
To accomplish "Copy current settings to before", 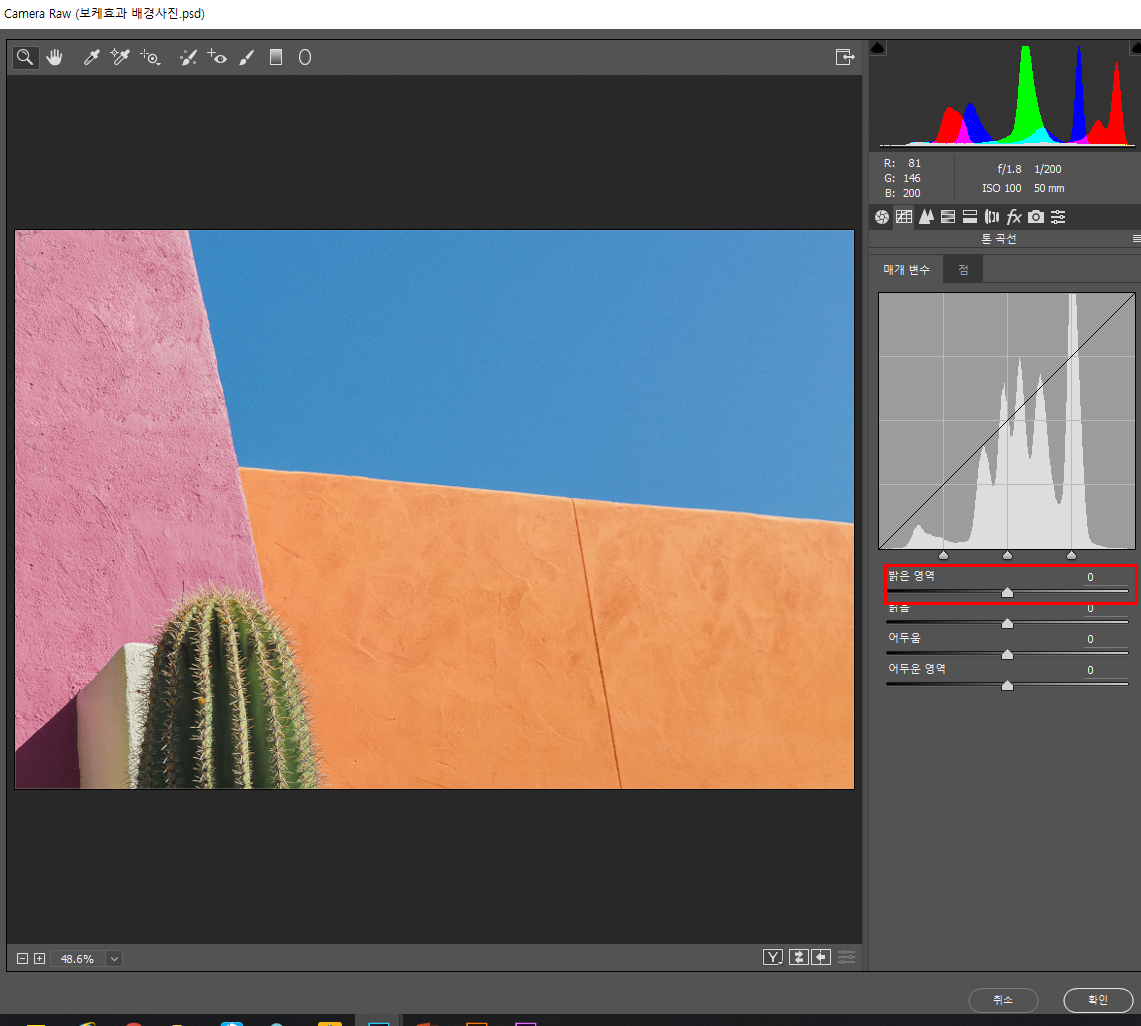I will click(821, 957).
